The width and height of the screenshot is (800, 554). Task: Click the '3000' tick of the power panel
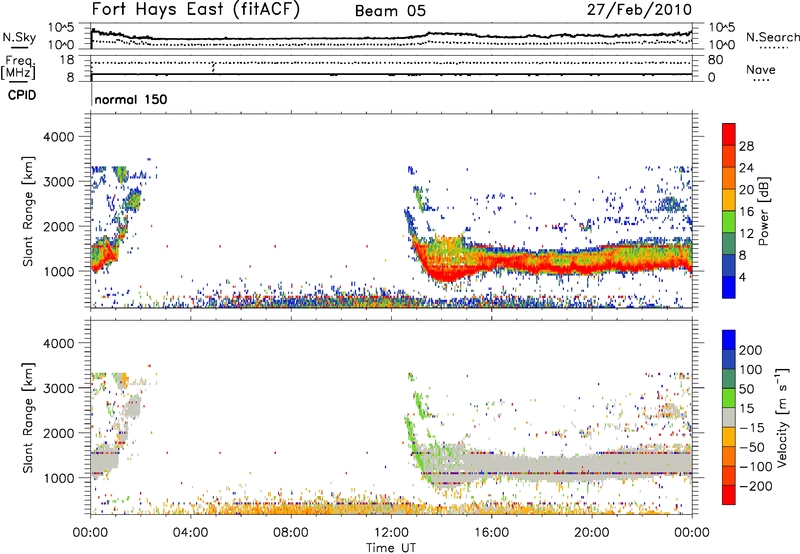click(x=59, y=182)
